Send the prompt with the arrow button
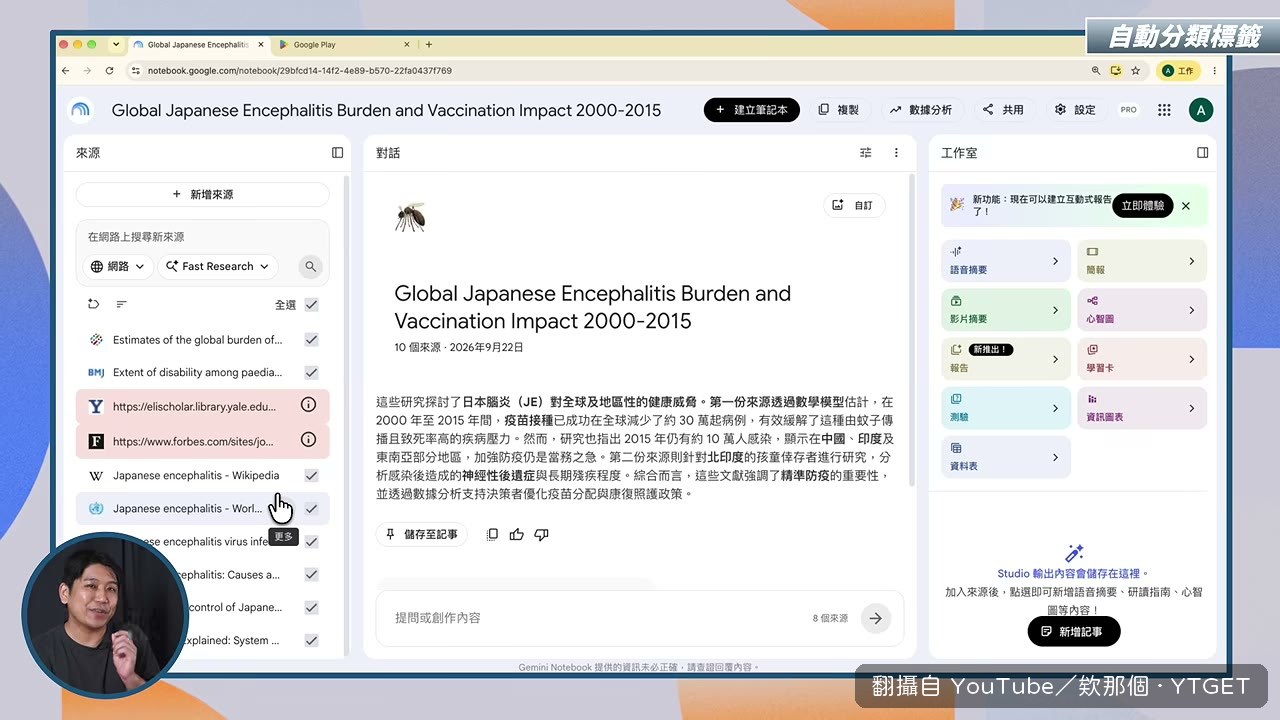1280x720 pixels. pos(875,618)
